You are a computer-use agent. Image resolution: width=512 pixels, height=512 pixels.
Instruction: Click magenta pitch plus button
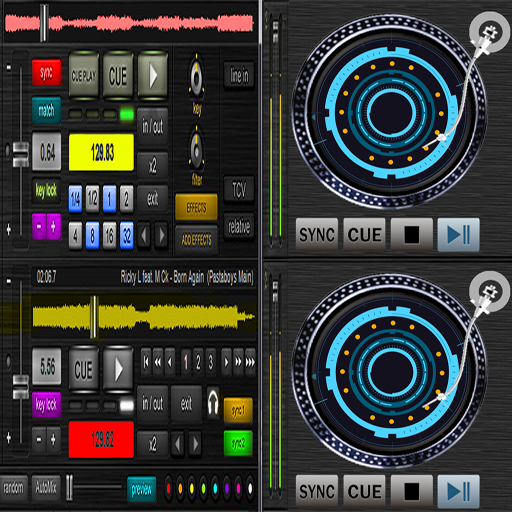pyautogui.click(x=54, y=227)
